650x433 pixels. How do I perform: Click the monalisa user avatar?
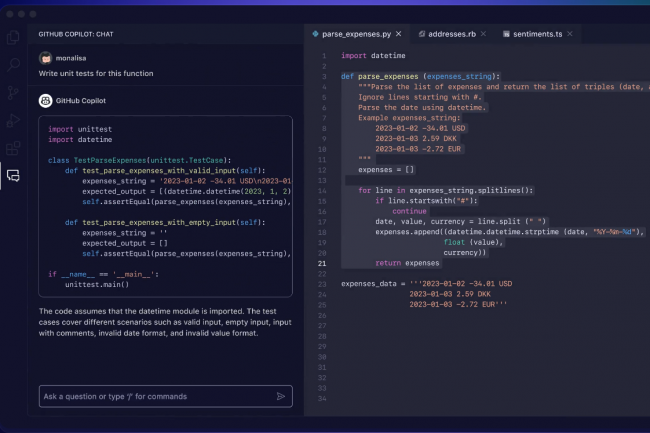pos(45,58)
